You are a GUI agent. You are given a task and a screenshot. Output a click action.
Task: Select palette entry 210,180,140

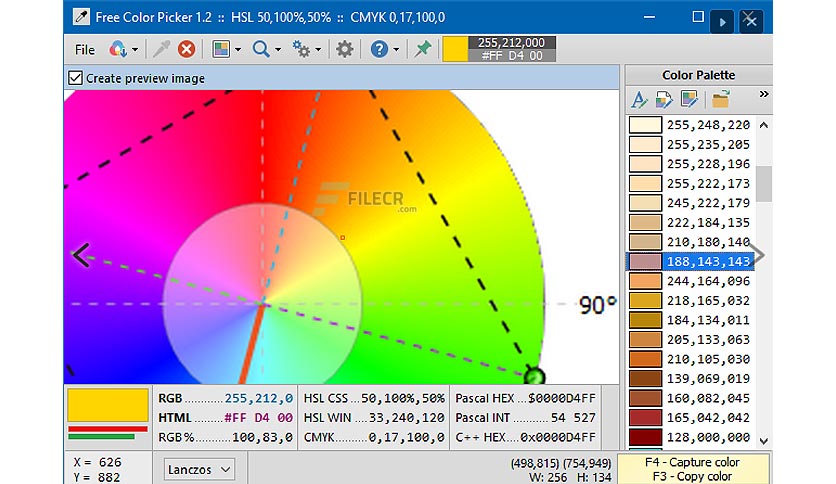click(x=690, y=242)
